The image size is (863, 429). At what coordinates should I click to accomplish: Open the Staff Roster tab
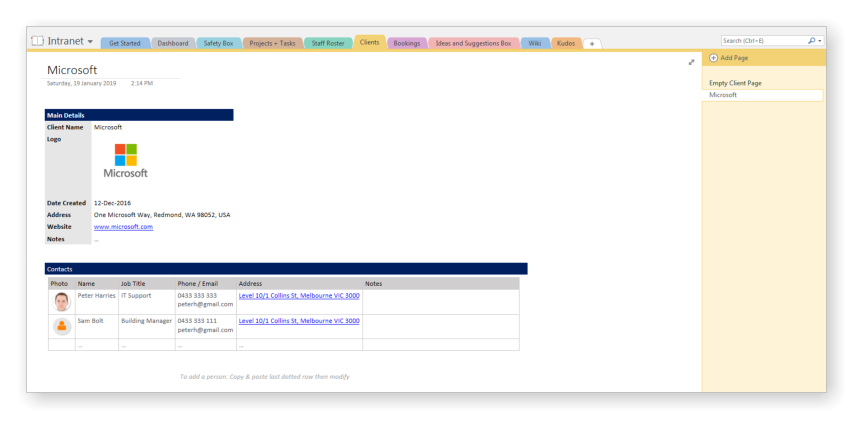click(328, 43)
